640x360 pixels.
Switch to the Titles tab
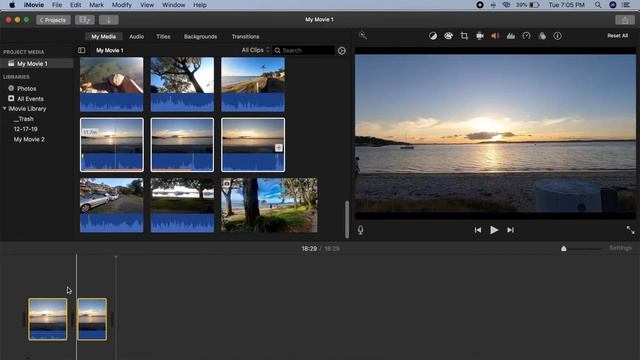coord(163,36)
